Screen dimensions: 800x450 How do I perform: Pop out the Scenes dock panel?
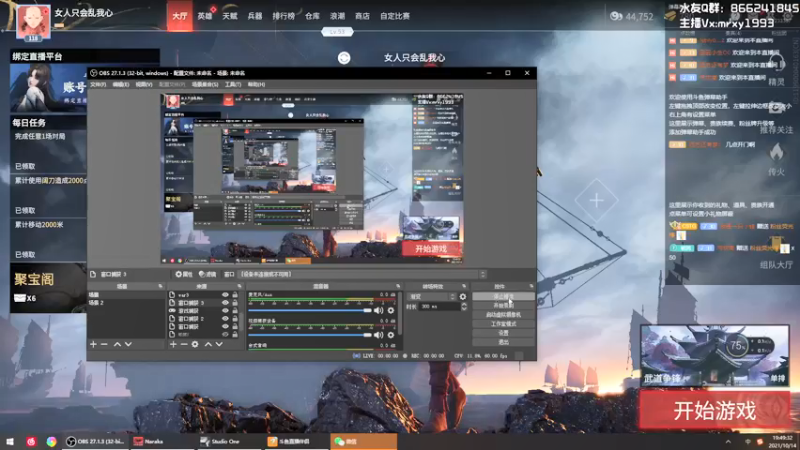(x=161, y=286)
